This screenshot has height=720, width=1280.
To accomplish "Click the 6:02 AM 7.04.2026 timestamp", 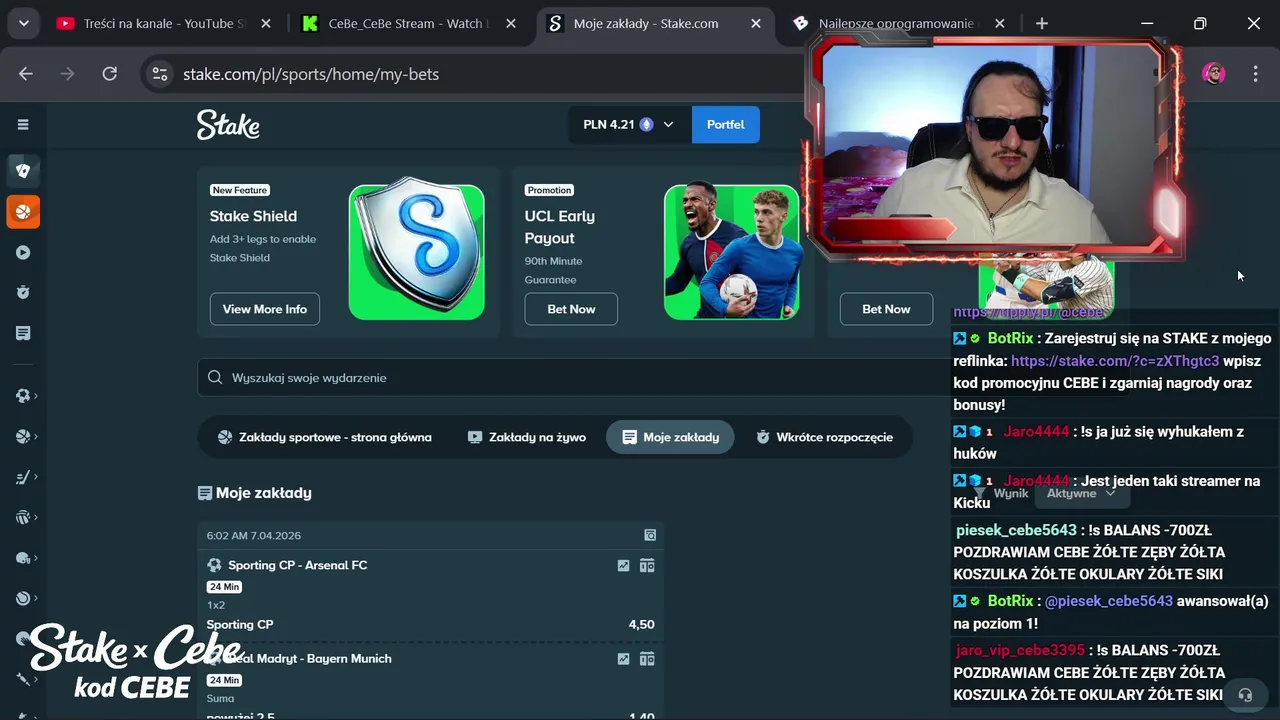I will [x=254, y=536].
